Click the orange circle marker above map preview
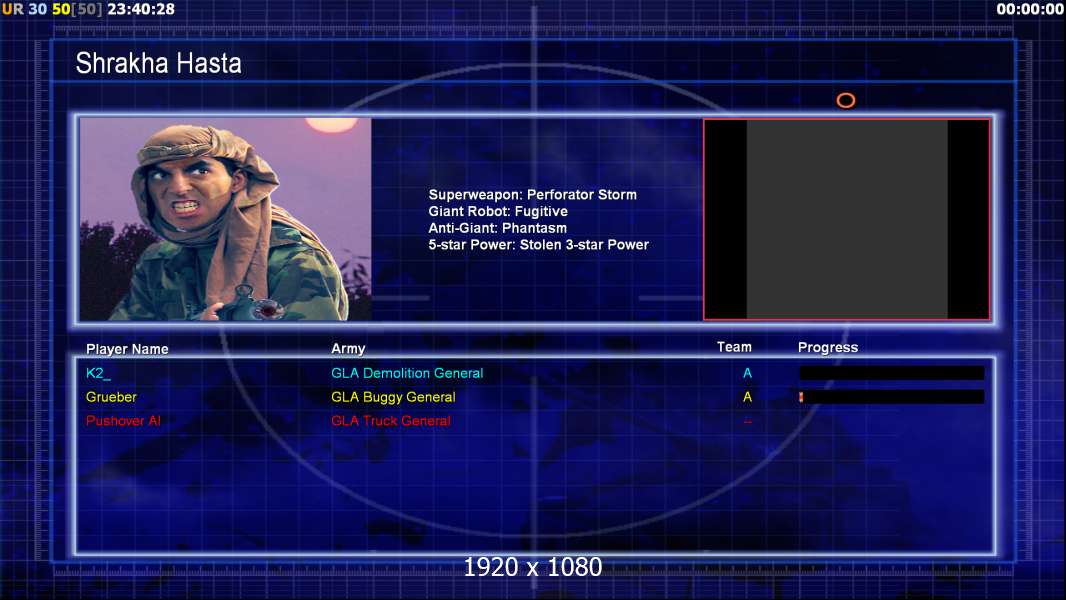The height and width of the screenshot is (600, 1066). pos(846,101)
